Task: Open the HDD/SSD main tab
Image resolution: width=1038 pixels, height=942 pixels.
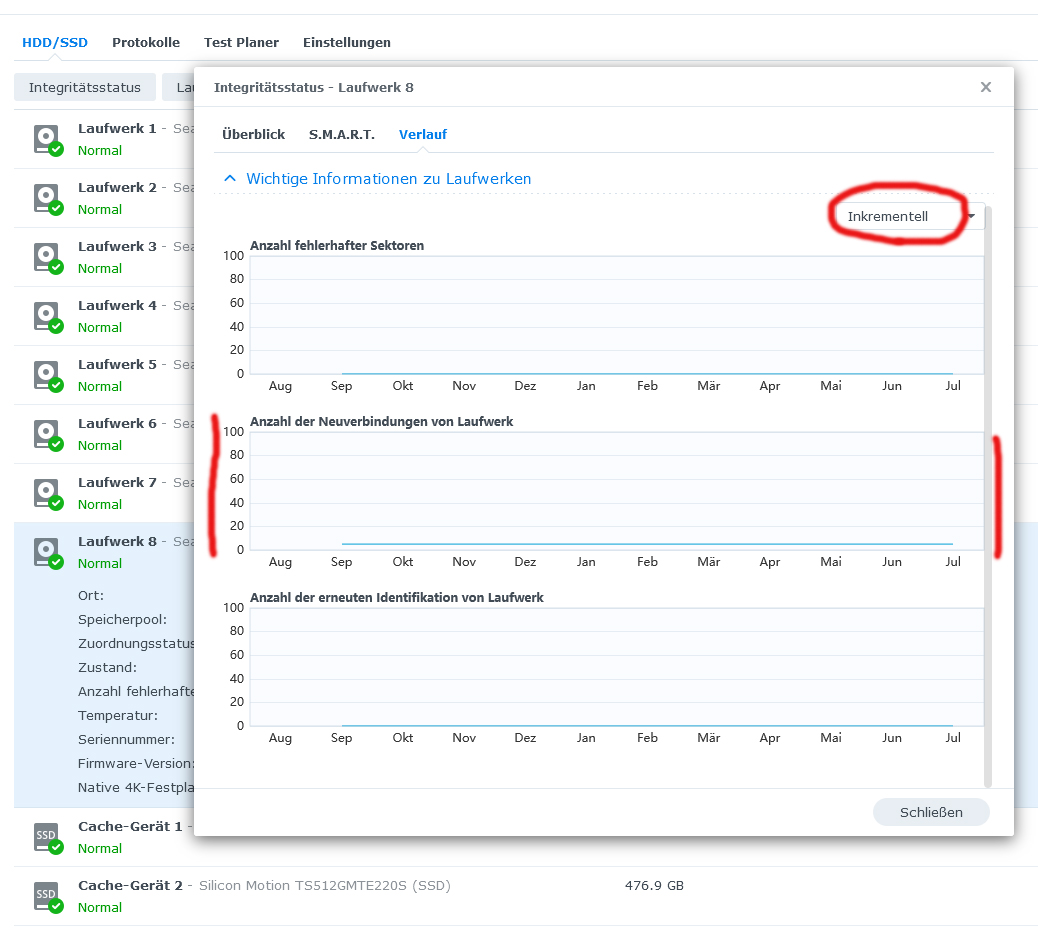Action: pos(55,42)
